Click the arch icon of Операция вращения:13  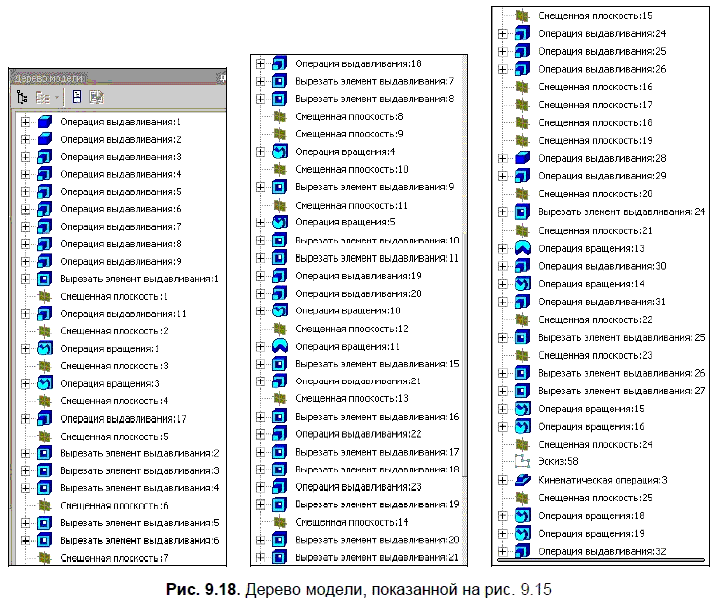tap(522, 248)
